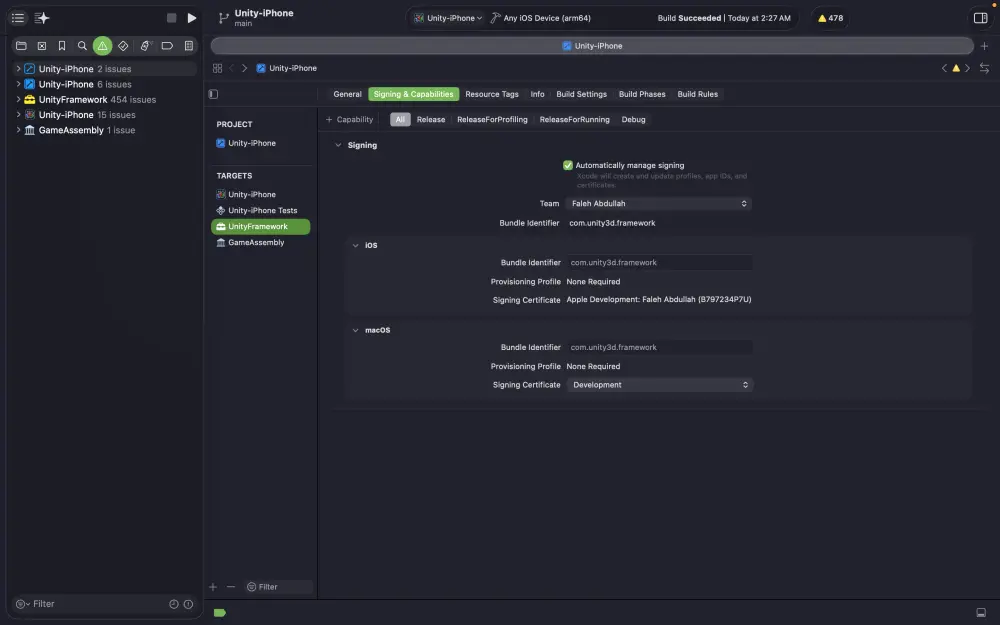Image resolution: width=1000 pixels, height=625 pixels.
Task: Run the Unity-iPhone scheme
Action: click(191, 18)
